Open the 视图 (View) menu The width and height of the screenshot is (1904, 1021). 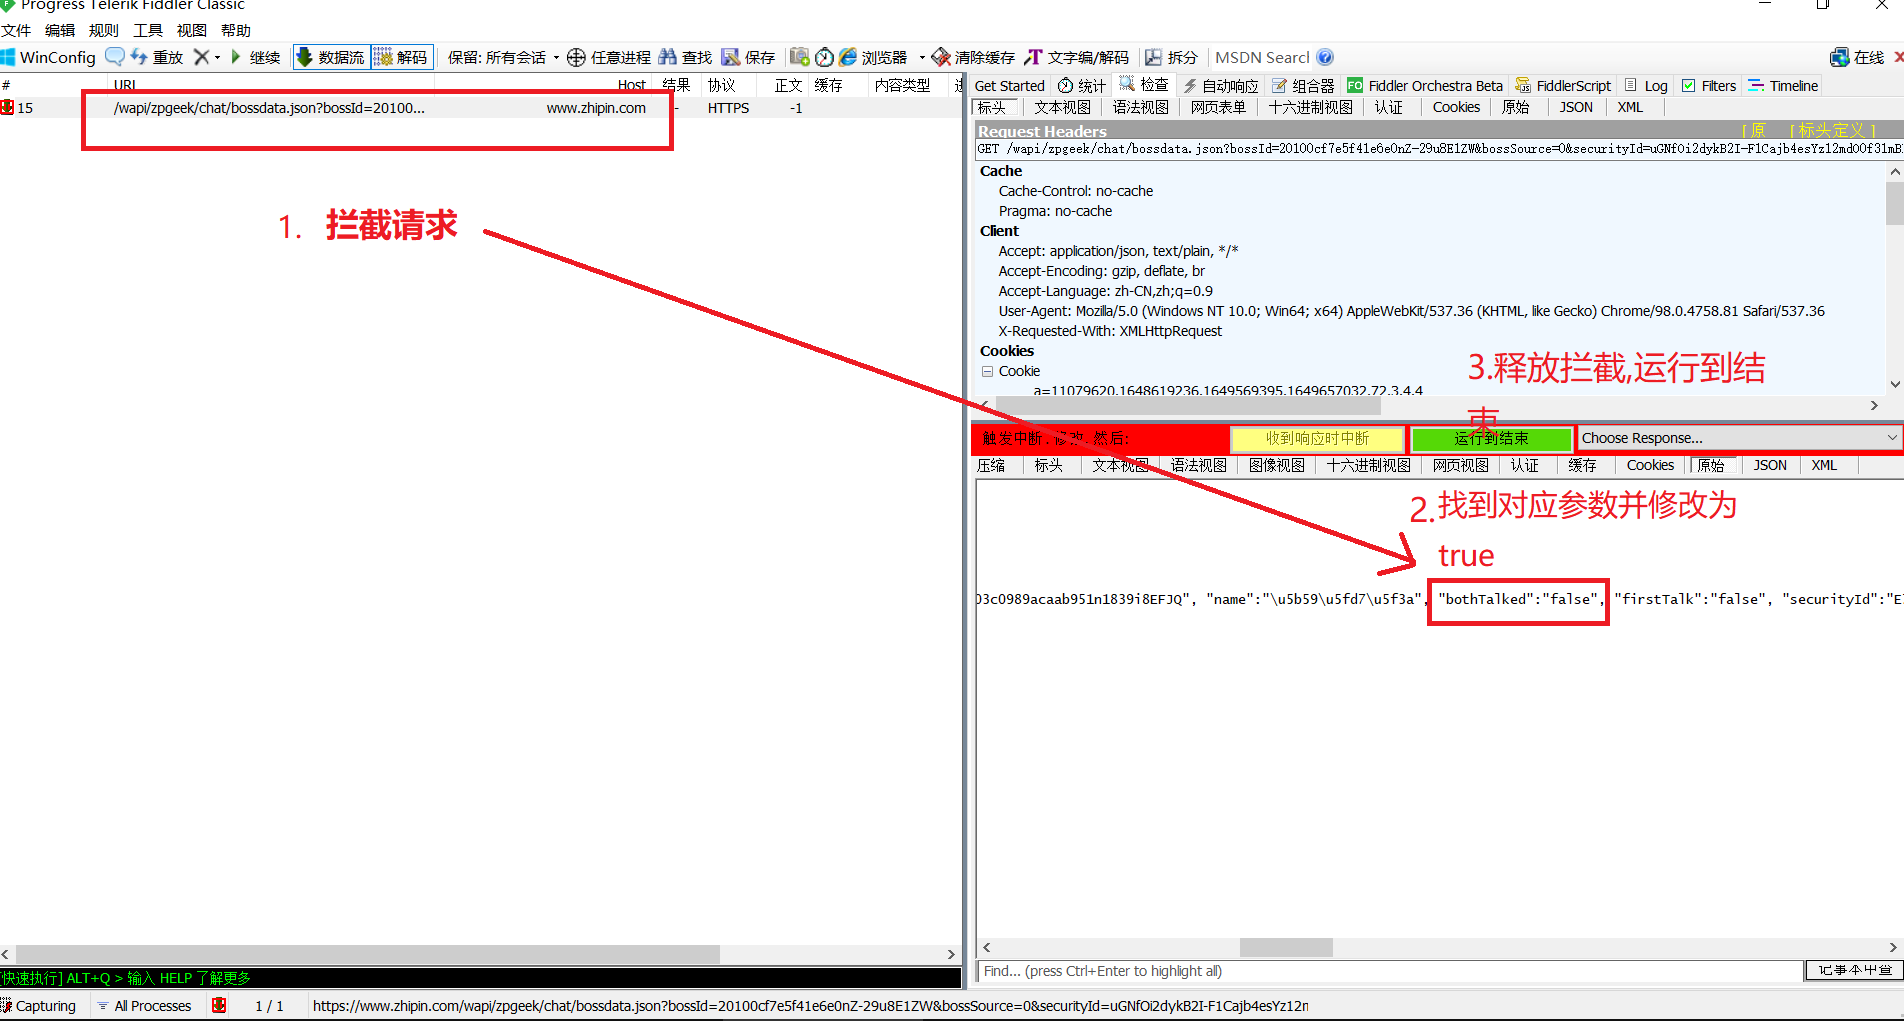[x=192, y=30]
